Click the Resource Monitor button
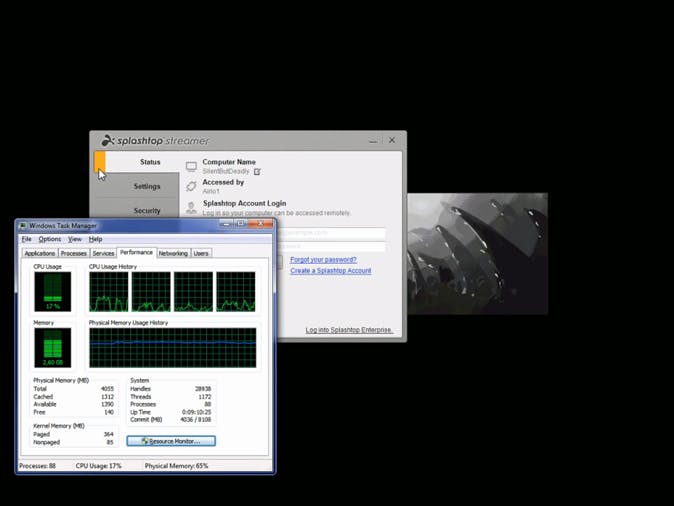Viewport: 674px width, 506px height. point(171,441)
